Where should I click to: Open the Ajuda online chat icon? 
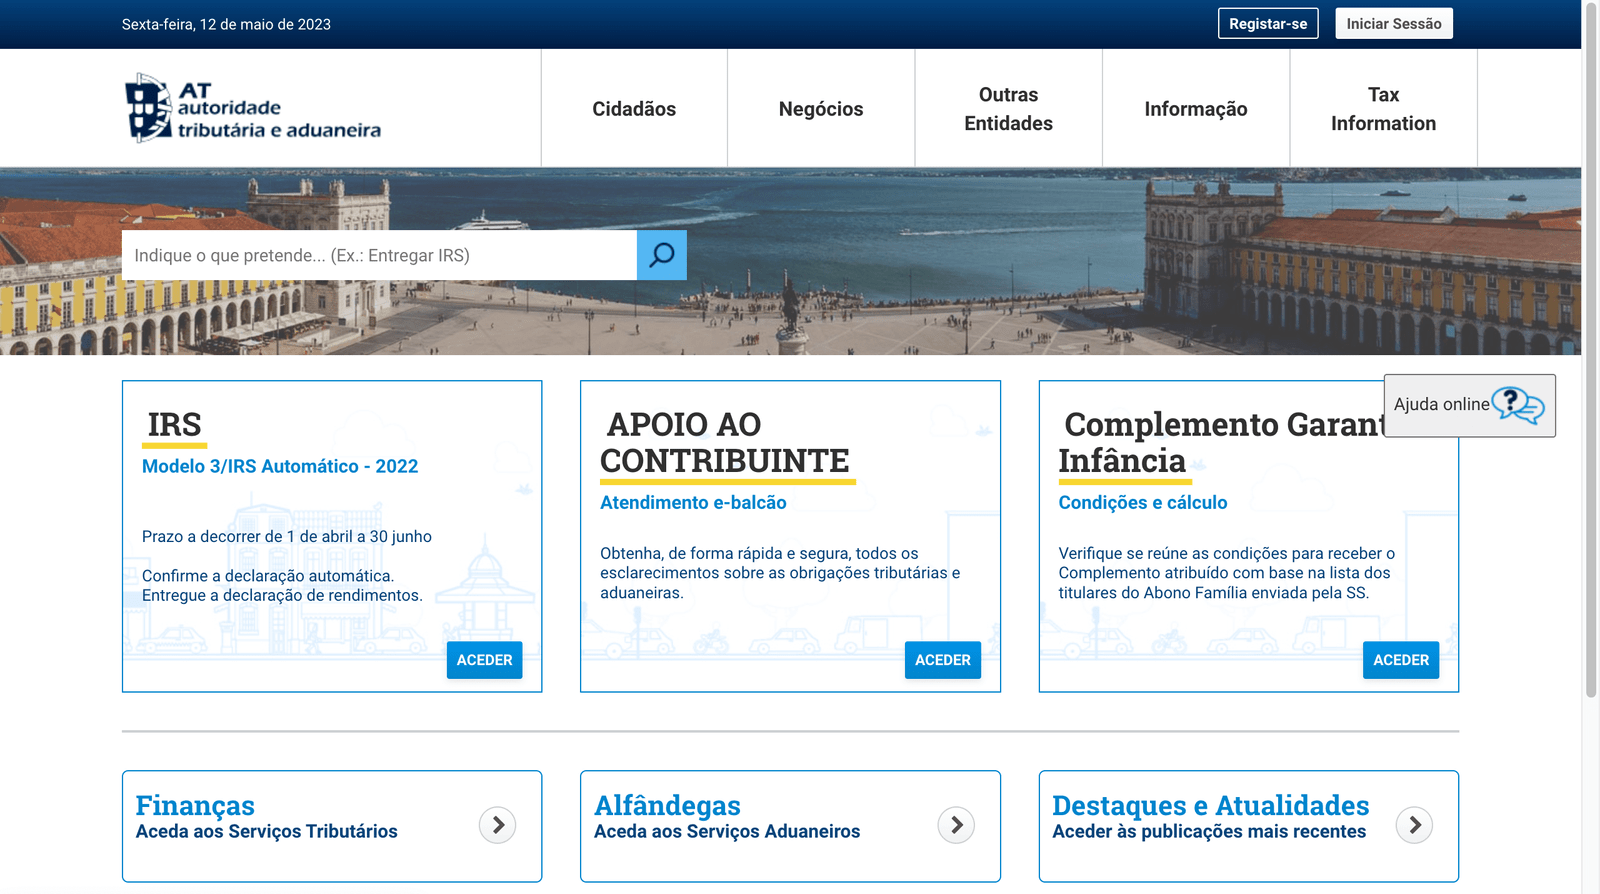click(1517, 405)
